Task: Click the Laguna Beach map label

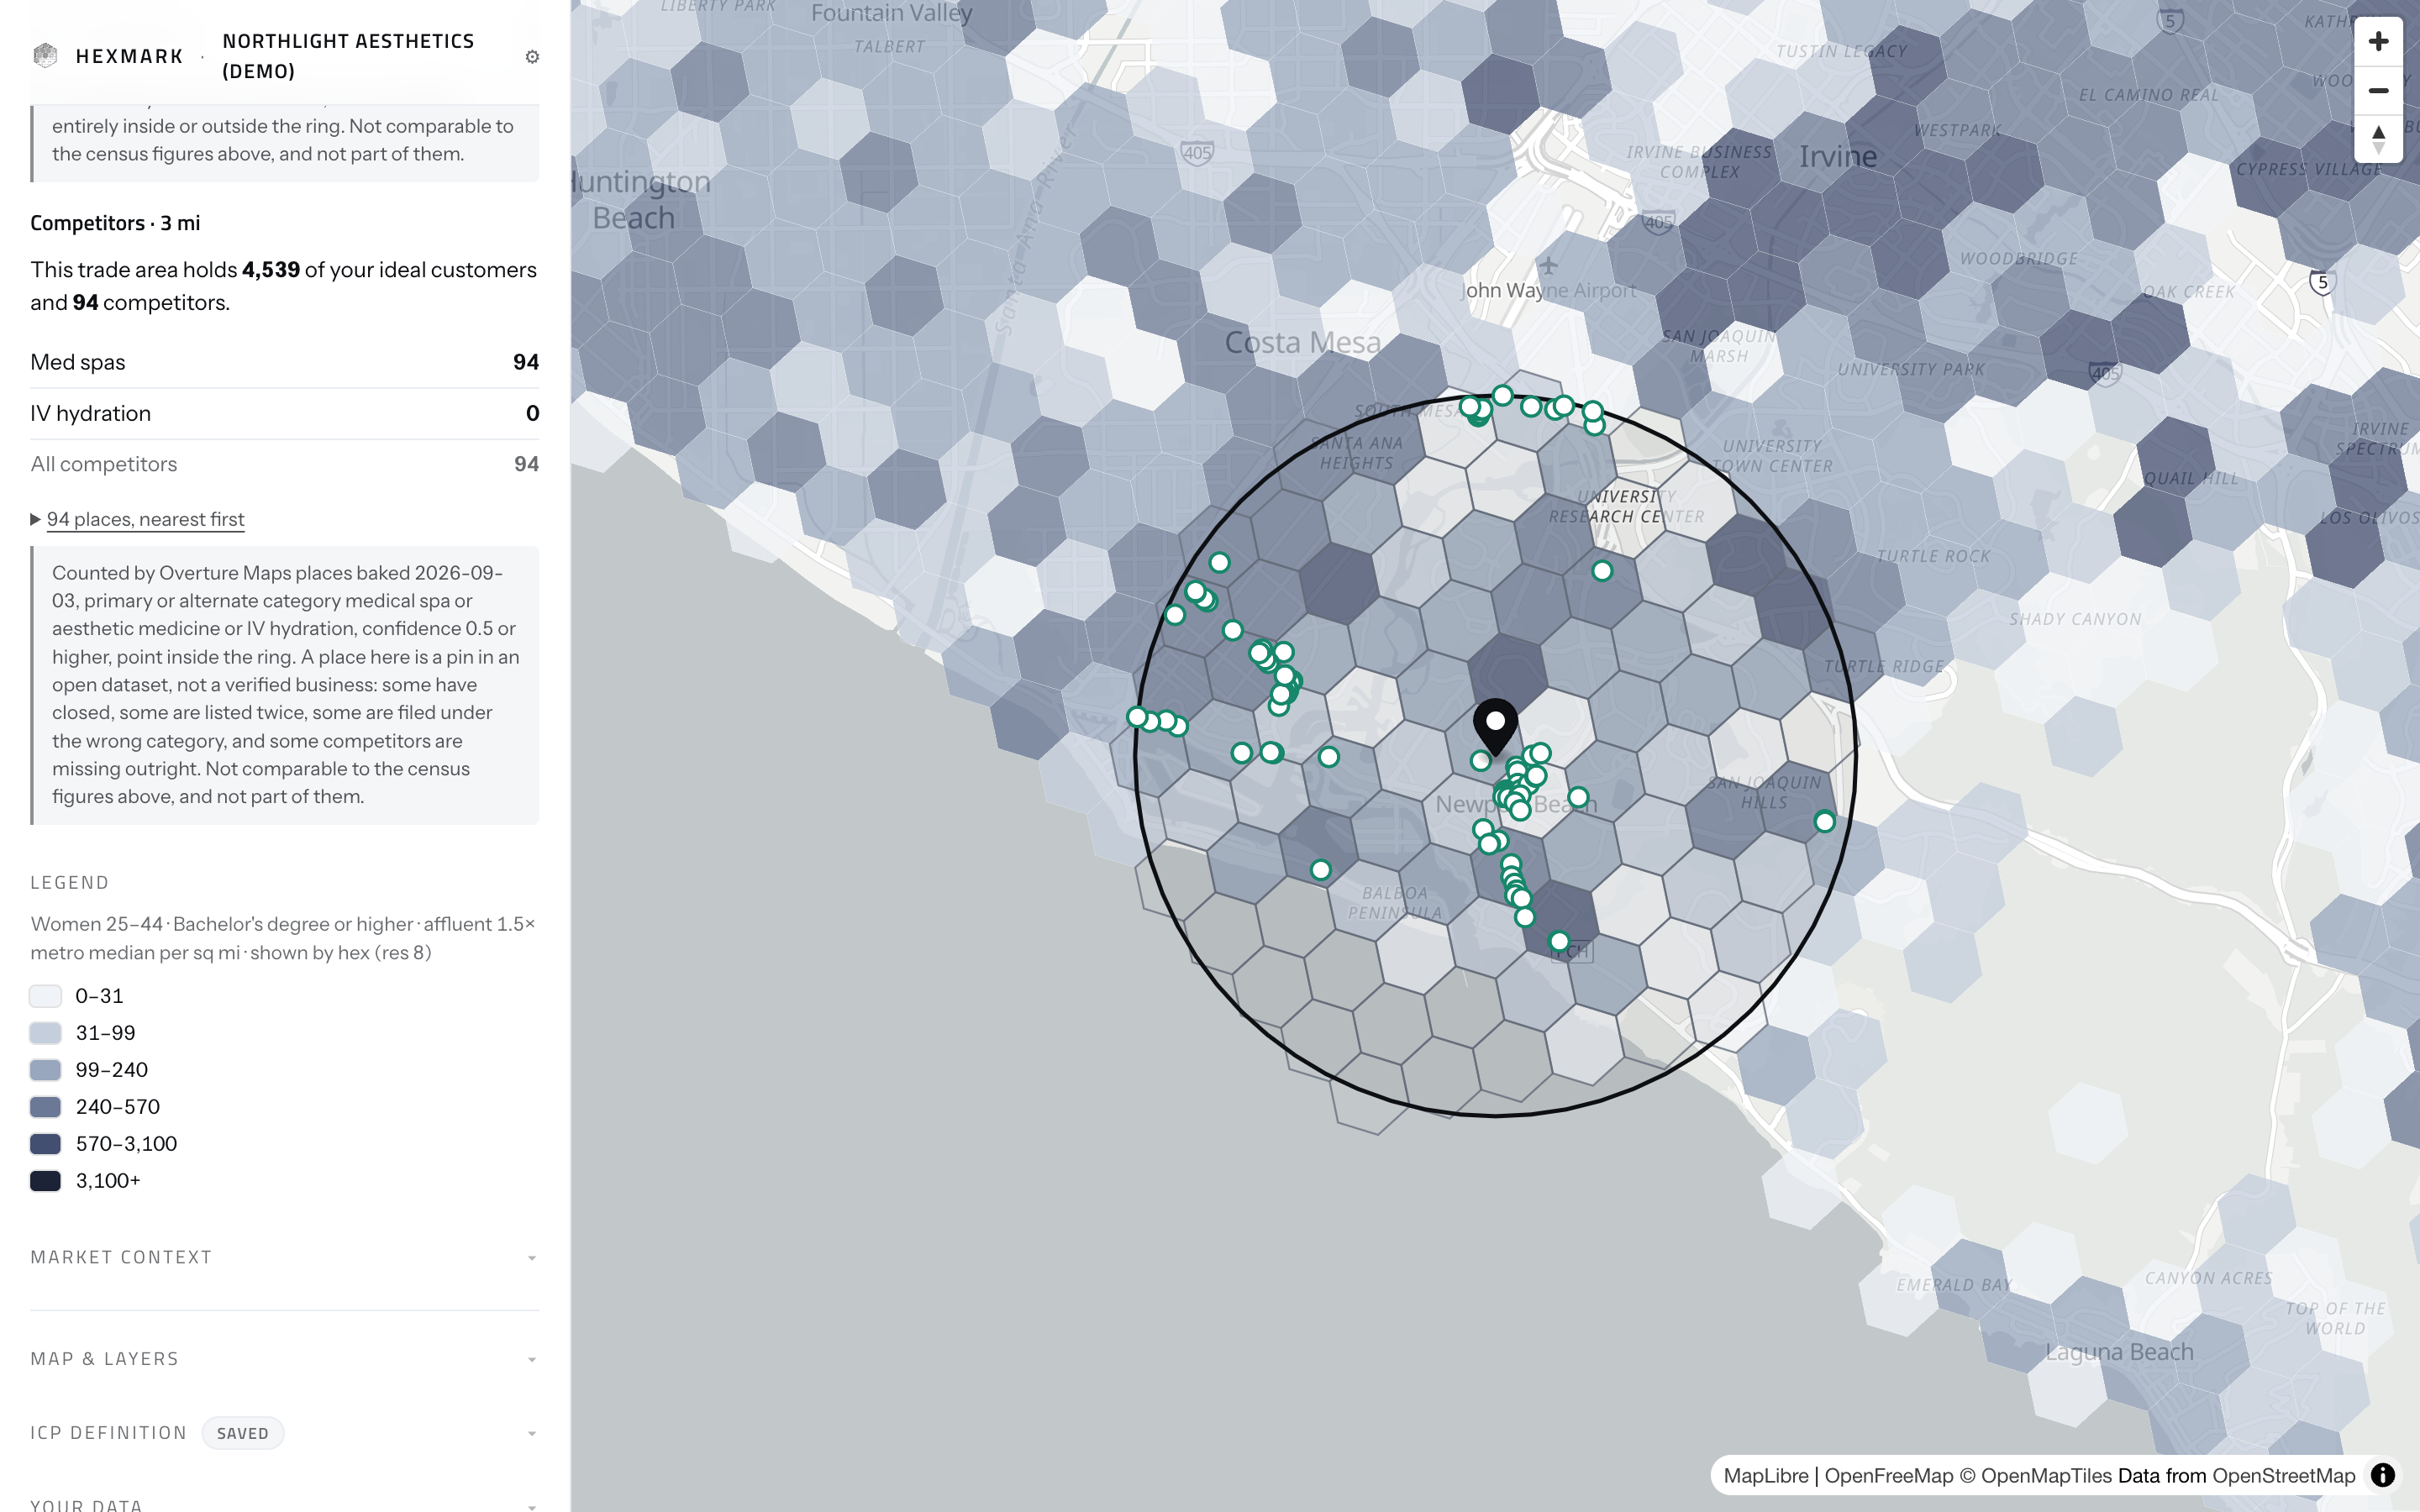Action: 2119,1352
